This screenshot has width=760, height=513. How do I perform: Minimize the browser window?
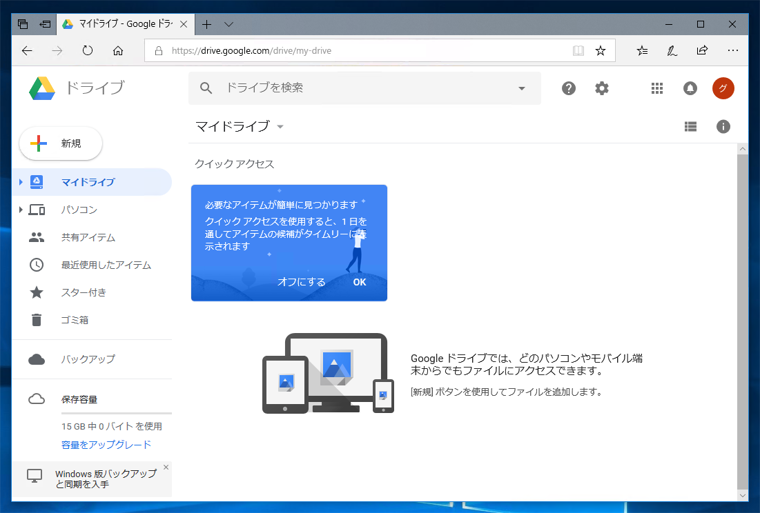(x=669, y=24)
